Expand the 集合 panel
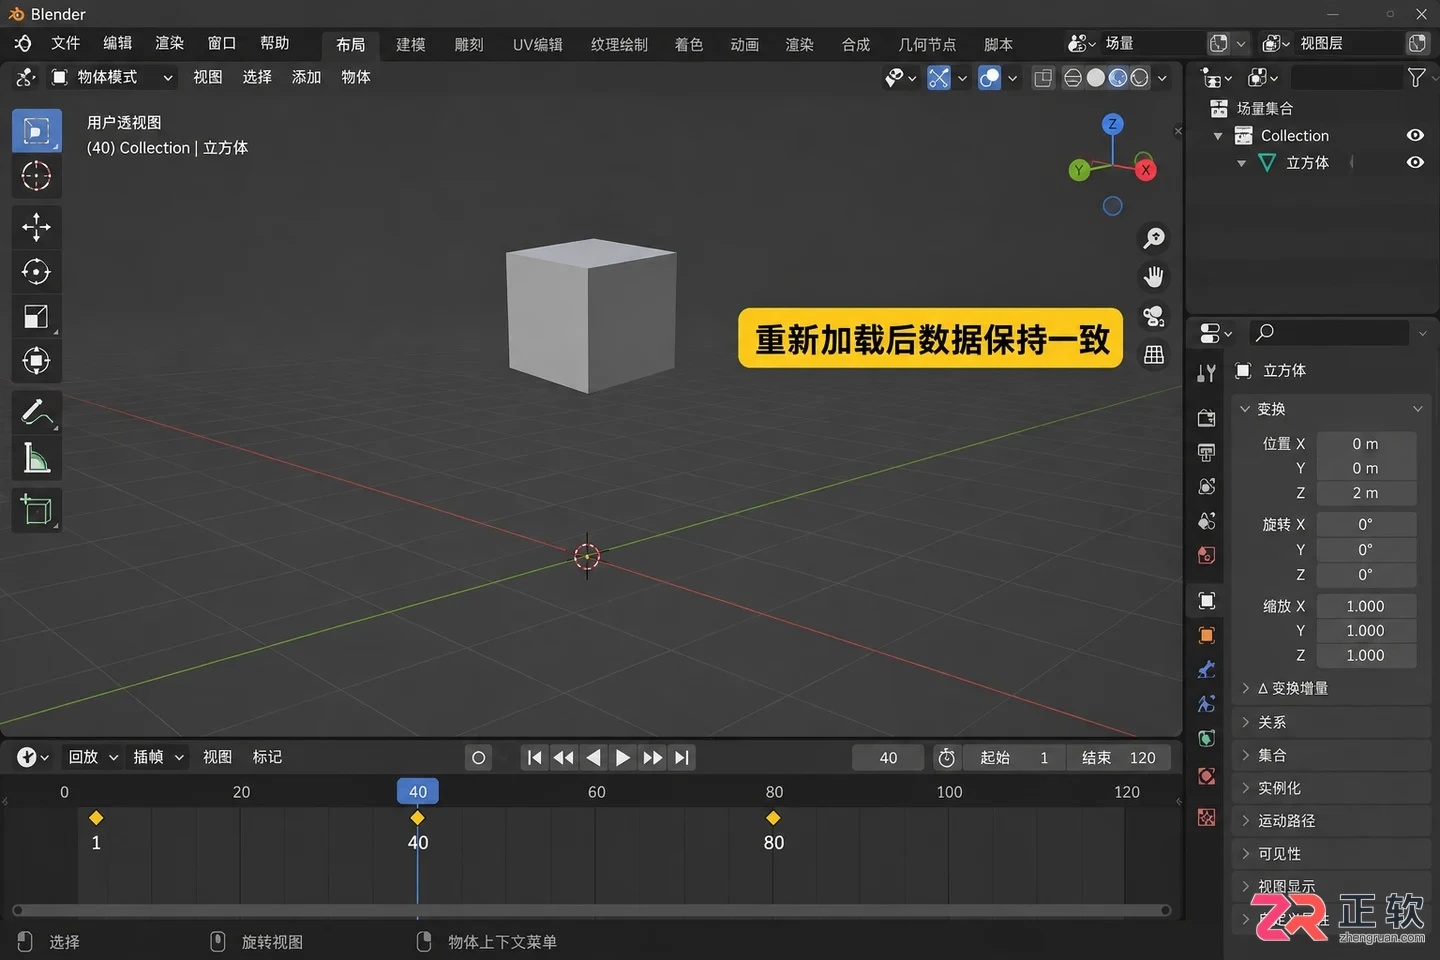The width and height of the screenshot is (1440, 960). 1331,755
